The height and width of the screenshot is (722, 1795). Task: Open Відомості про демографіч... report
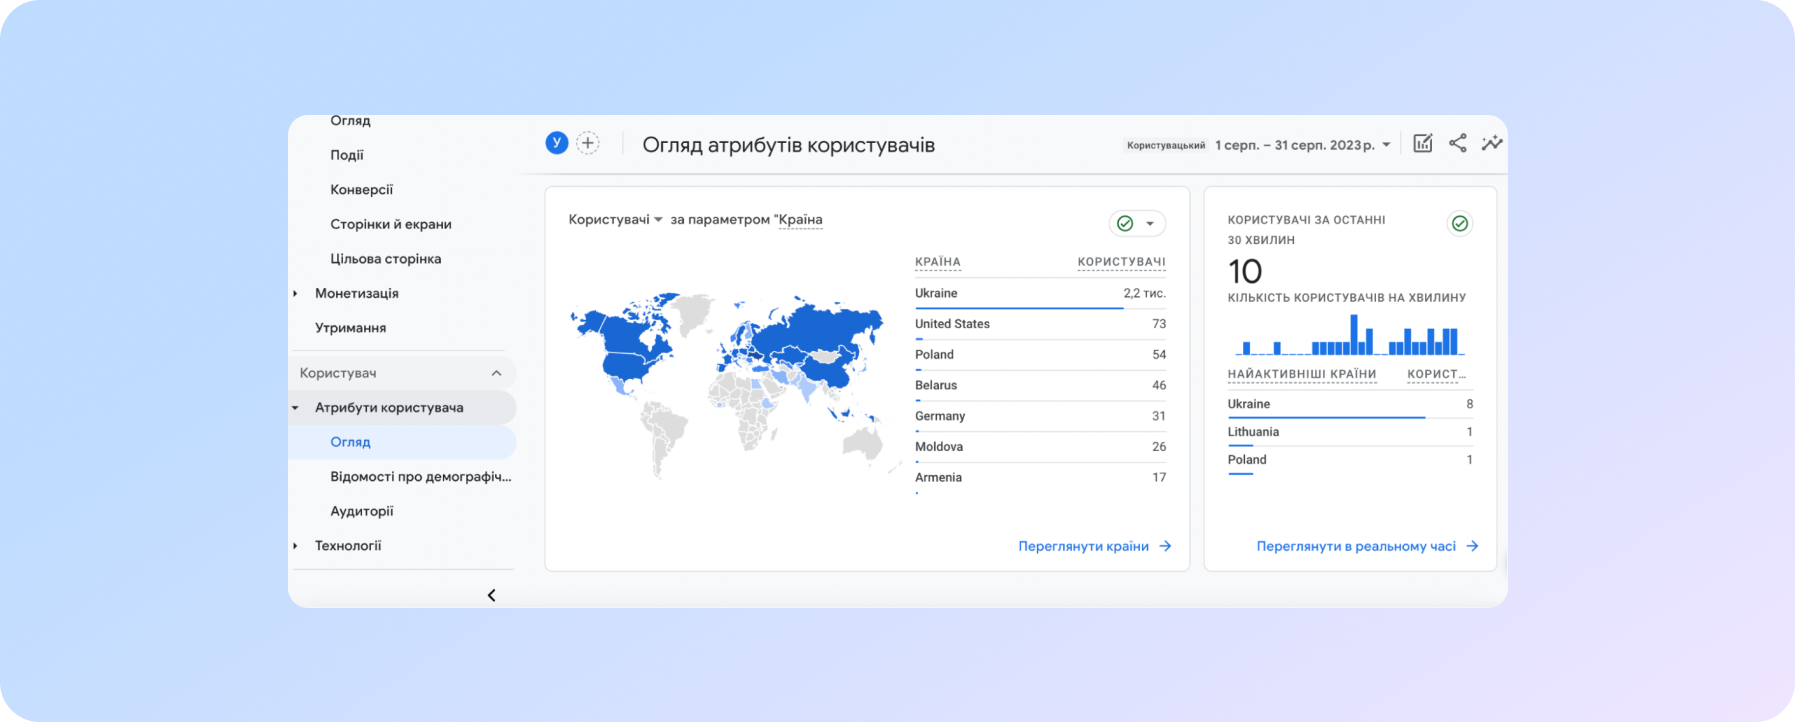[x=421, y=476]
